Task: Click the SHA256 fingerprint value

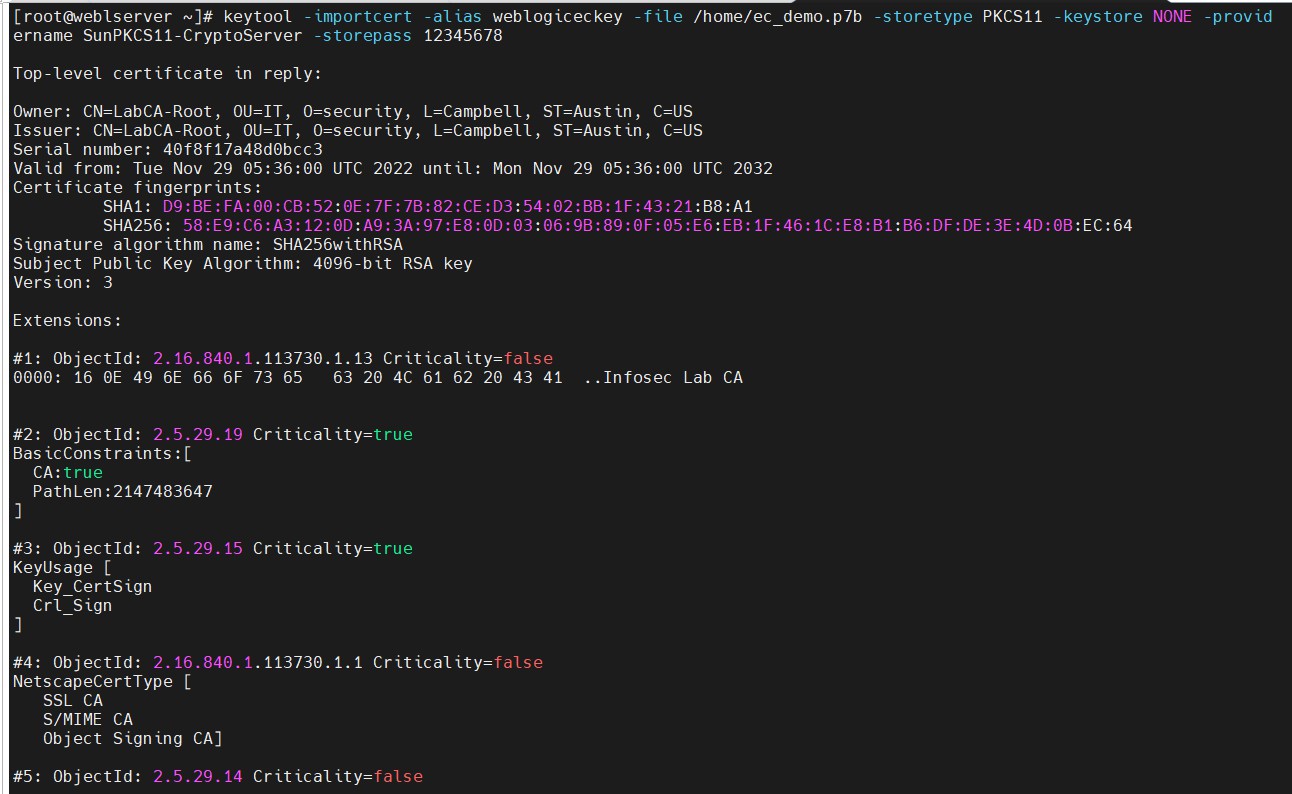Action: pyautogui.click(x=657, y=226)
